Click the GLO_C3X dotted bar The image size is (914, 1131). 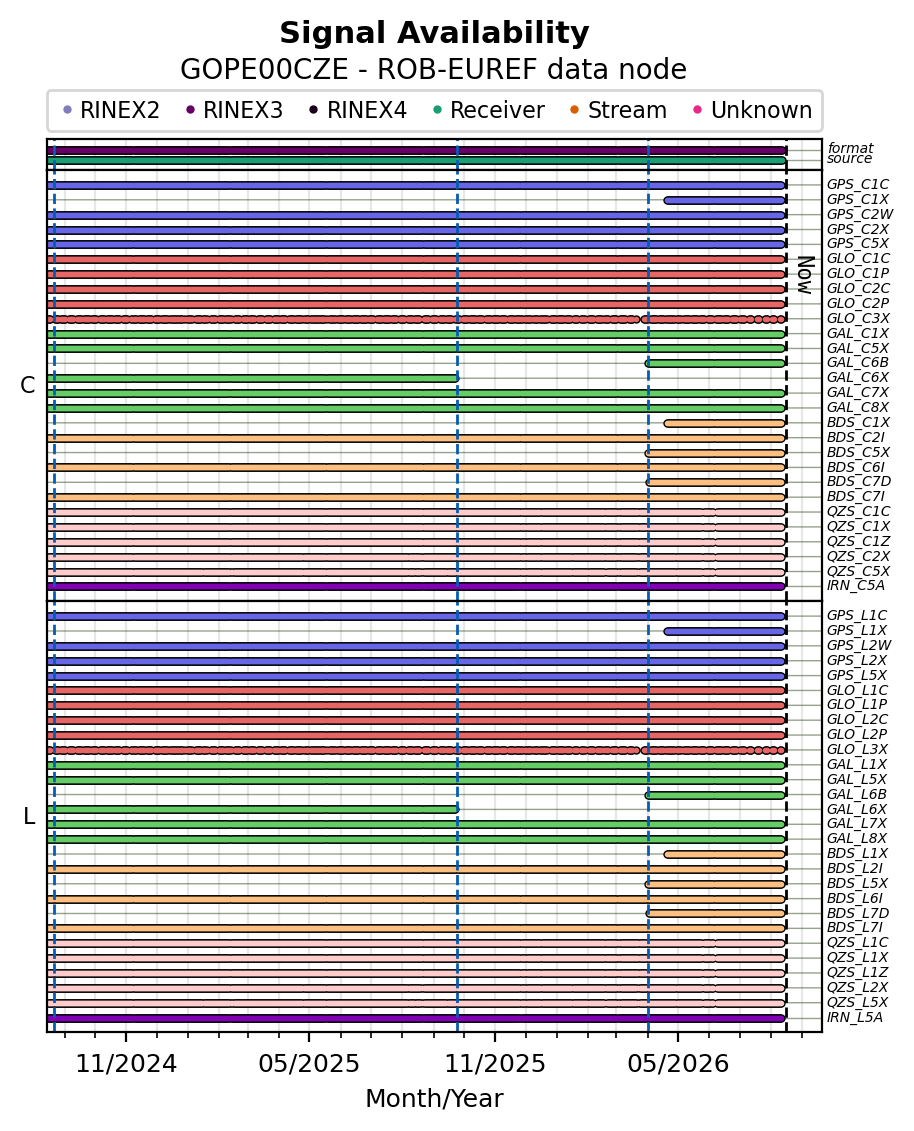point(416,319)
